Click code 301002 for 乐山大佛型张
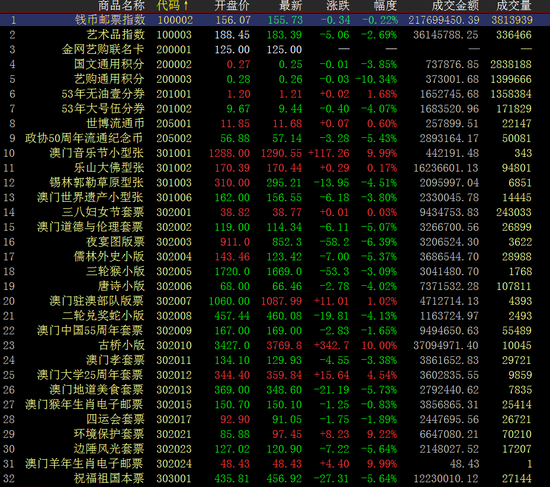Viewport: 550px width, 487px height. [x=174, y=168]
